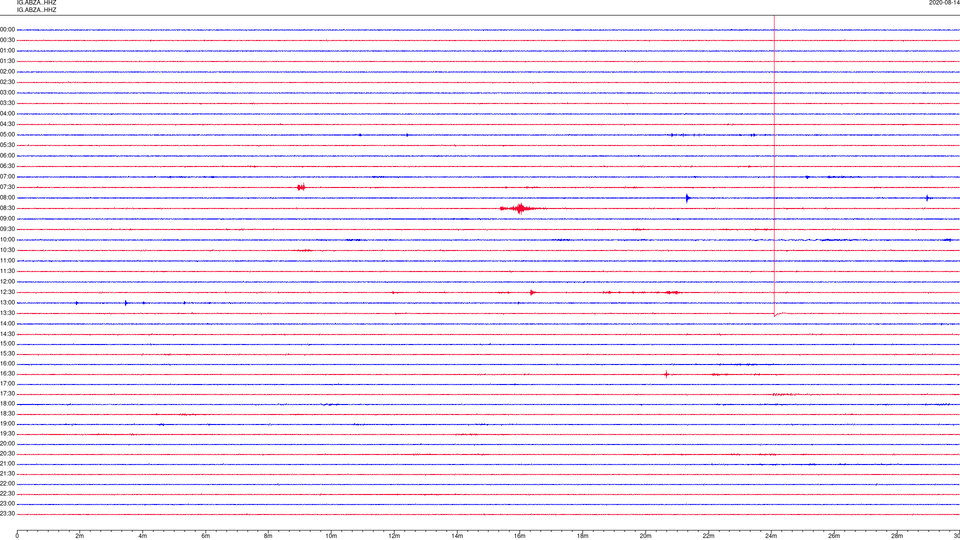Click the 17:30 row label
The image size is (960, 540).
[7, 394]
